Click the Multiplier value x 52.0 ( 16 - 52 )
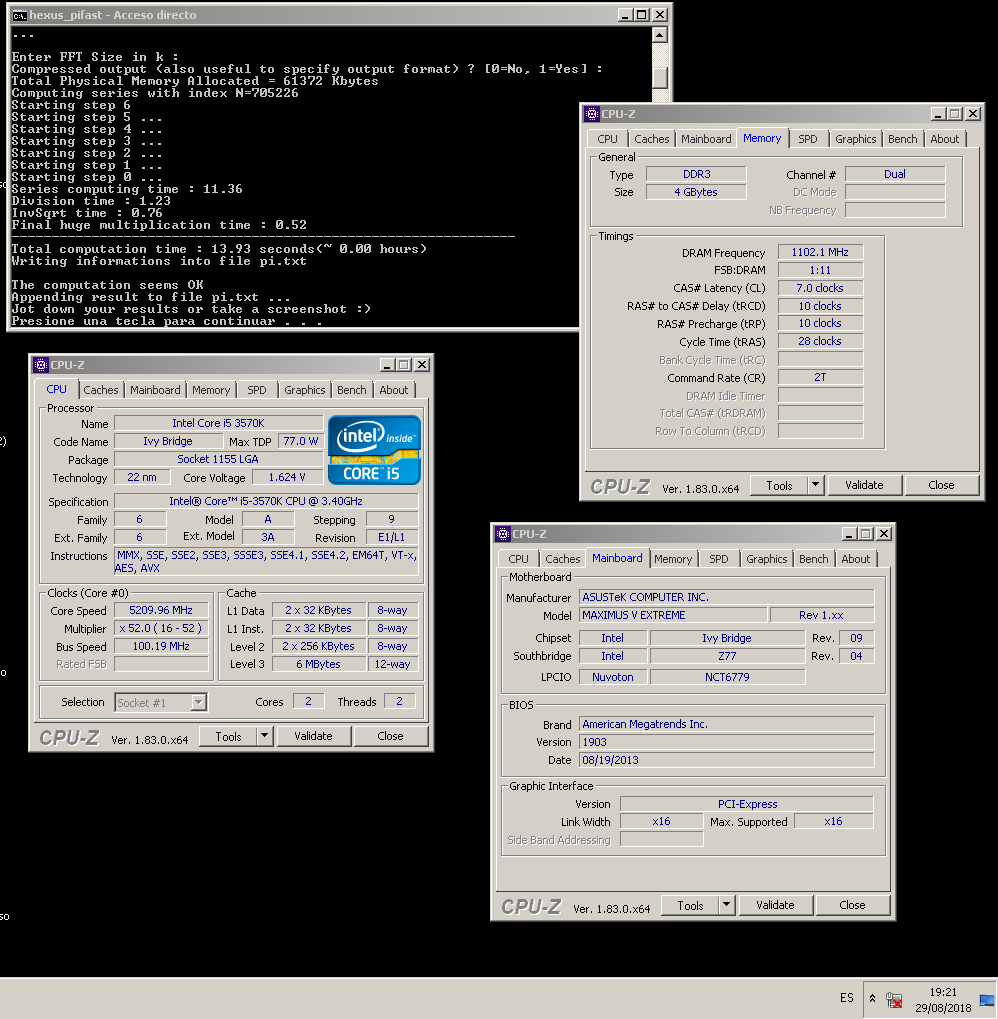 click(161, 628)
